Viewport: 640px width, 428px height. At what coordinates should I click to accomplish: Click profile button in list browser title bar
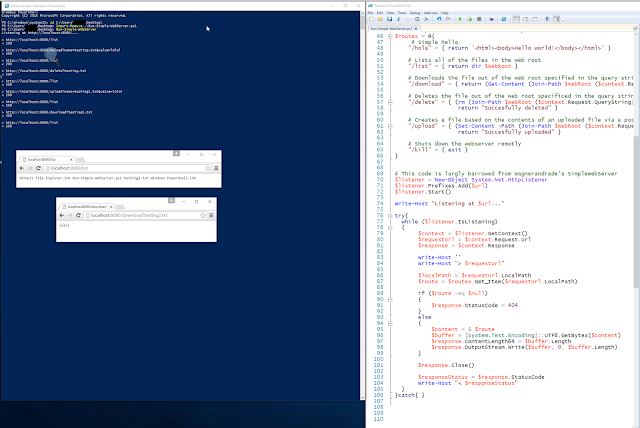[176, 153]
